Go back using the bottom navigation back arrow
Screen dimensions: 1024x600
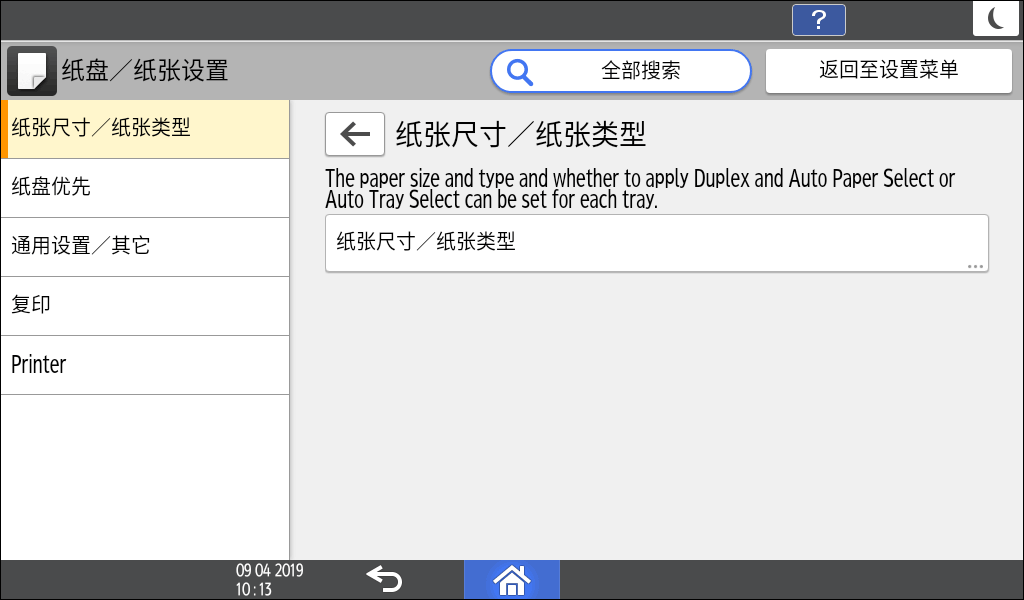point(384,578)
